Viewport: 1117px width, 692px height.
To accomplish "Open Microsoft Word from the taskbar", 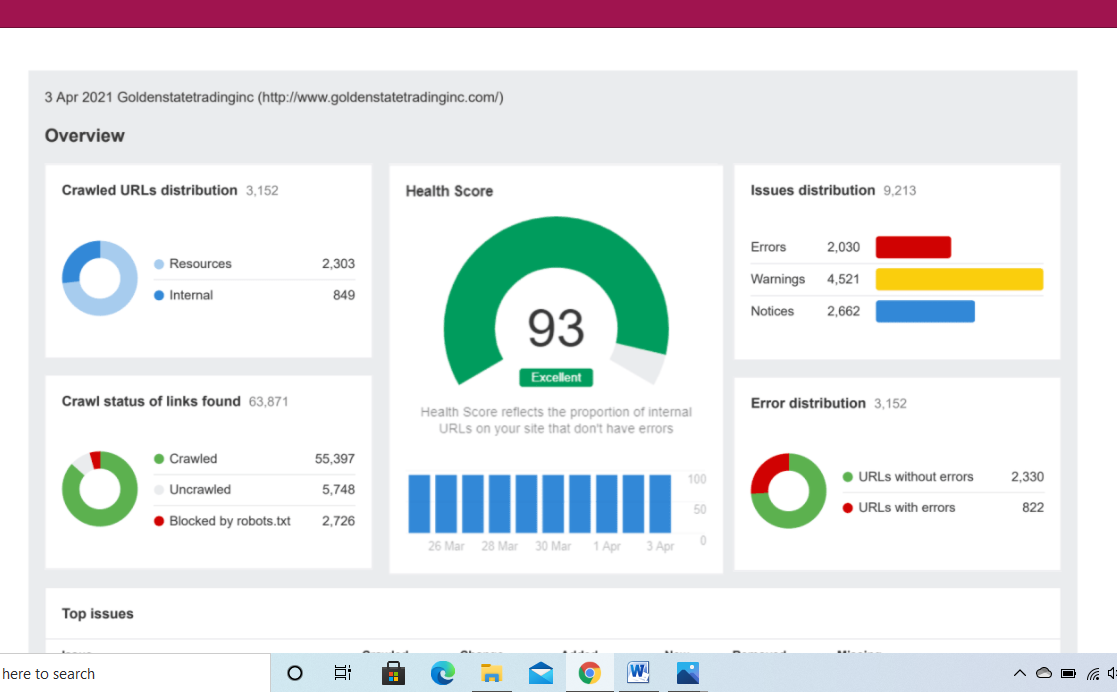I will pyautogui.click(x=638, y=673).
